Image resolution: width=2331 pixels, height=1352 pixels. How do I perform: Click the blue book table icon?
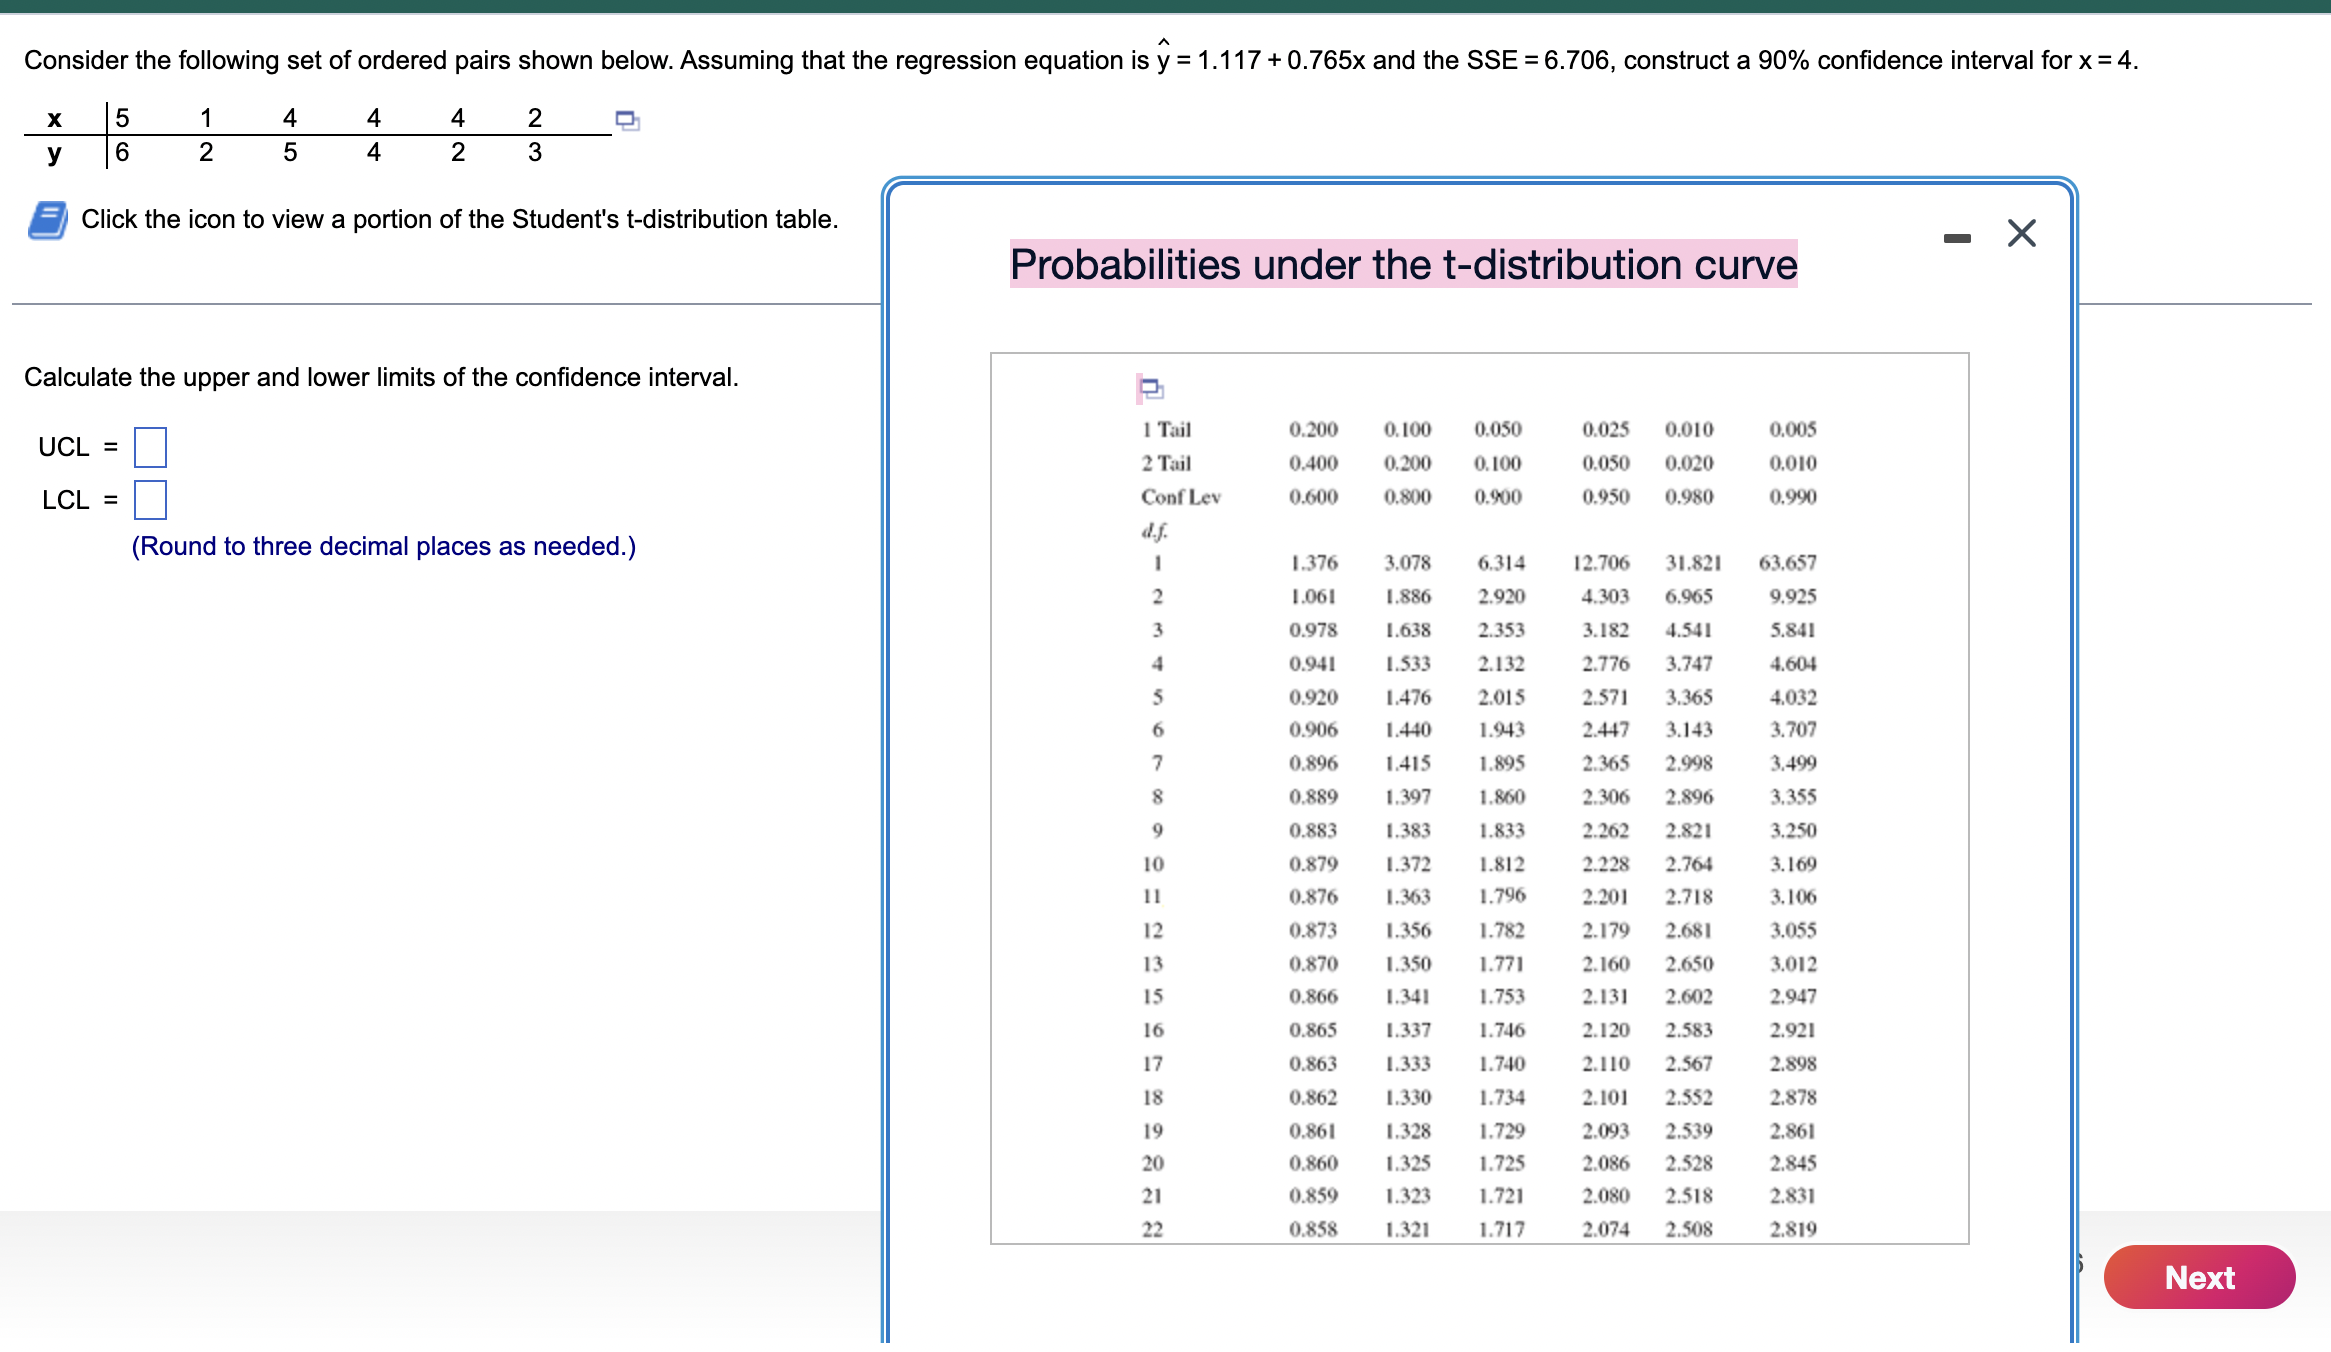coord(48,220)
